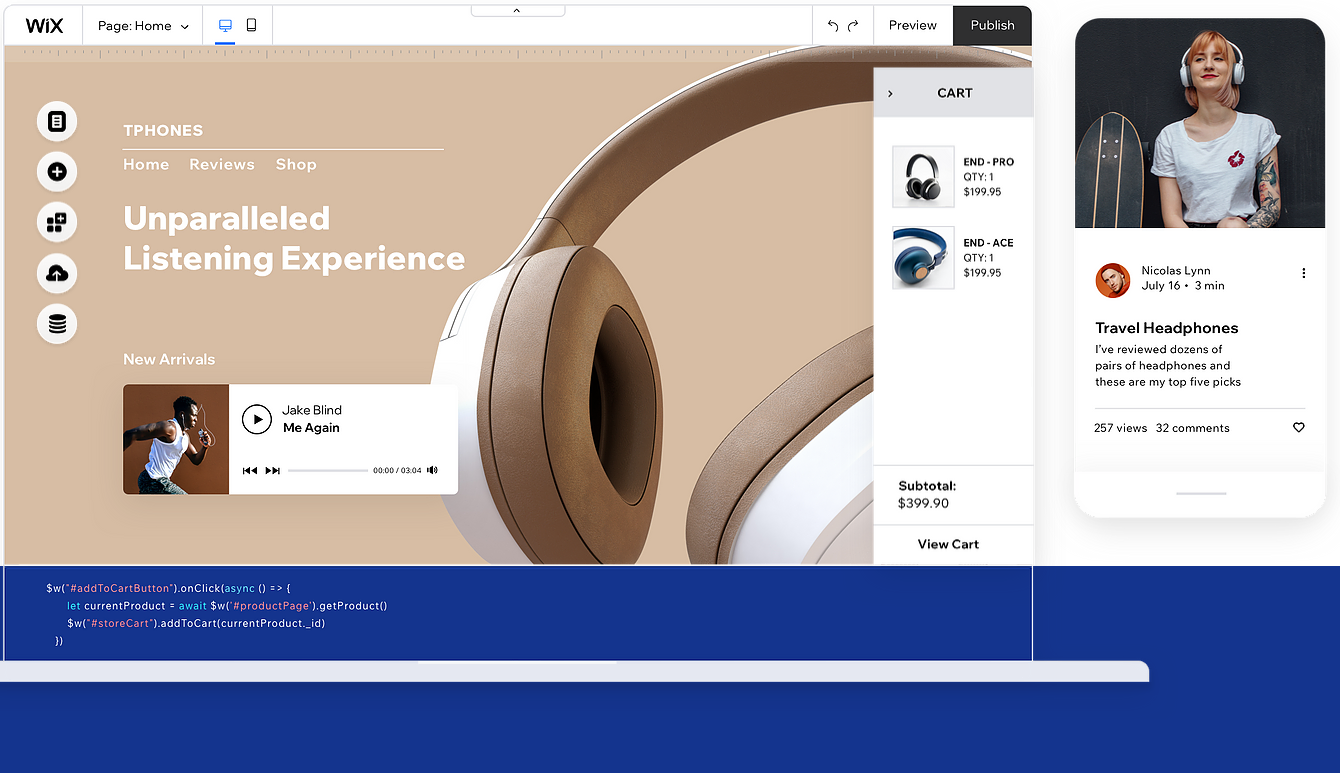Open the Travel Headphones post title
This screenshot has height=773, width=1340.
pyautogui.click(x=1167, y=328)
